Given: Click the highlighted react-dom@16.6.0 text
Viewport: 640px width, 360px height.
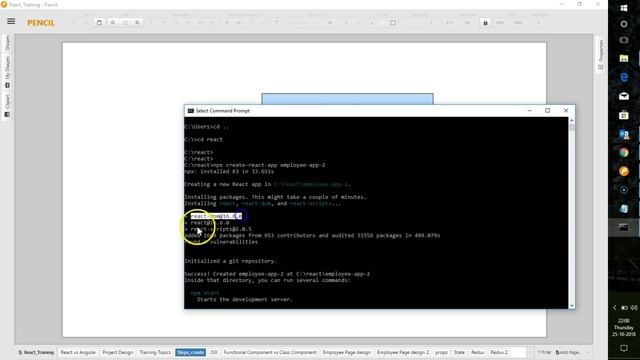Looking at the screenshot, I should pyautogui.click(x=216, y=216).
